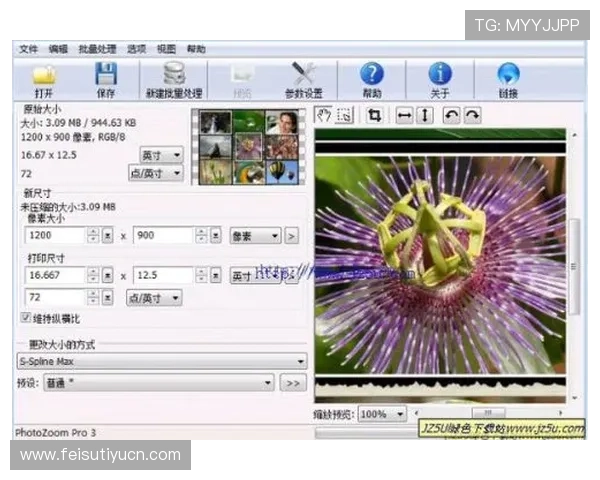This screenshot has height=480, width=600.
Task: Open the 像素 unit dropdown
Action: point(255,236)
